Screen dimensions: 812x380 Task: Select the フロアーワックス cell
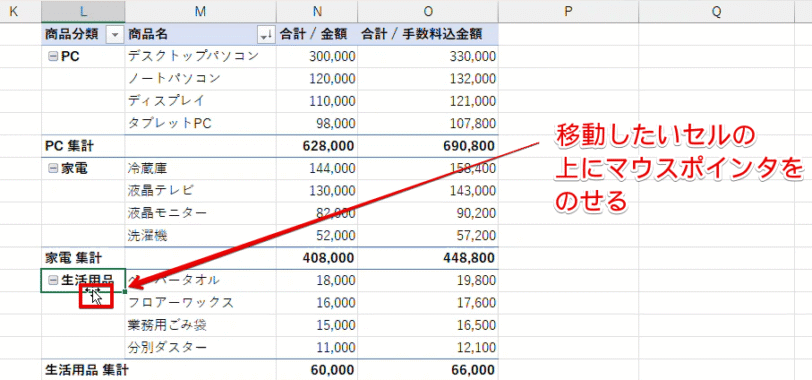pyautogui.click(x=200, y=302)
